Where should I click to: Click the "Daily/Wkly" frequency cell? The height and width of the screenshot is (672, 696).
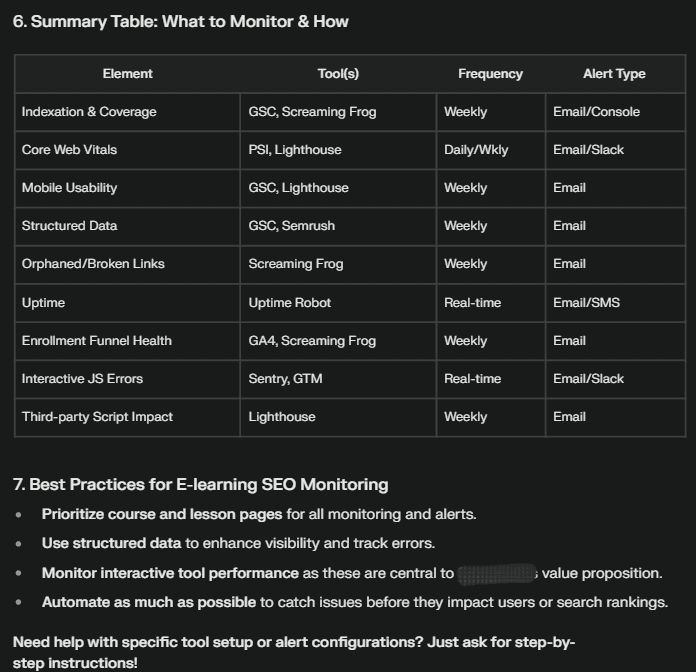pyautogui.click(x=476, y=150)
